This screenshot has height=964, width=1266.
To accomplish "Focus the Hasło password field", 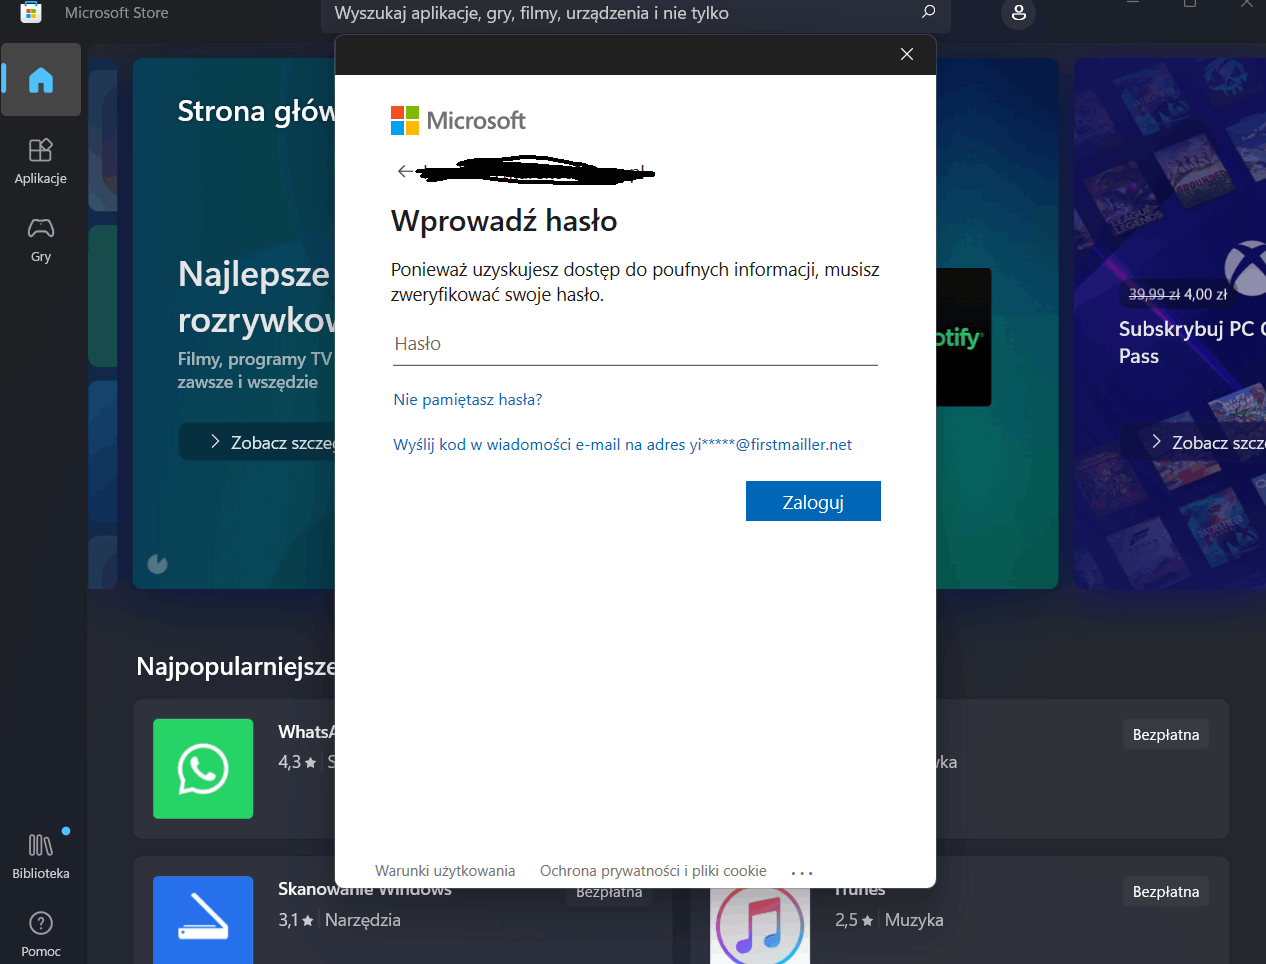I will [635, 344].
